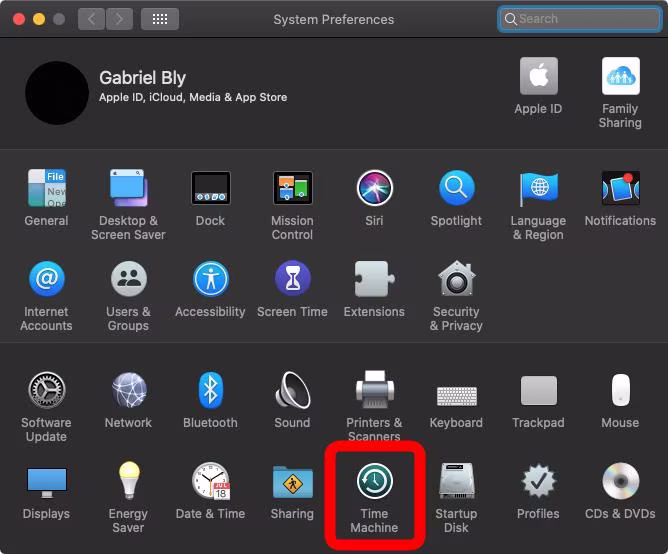Minimize the window with the yellow button
The image size is (668, 554).
click(x=39, y=19)
